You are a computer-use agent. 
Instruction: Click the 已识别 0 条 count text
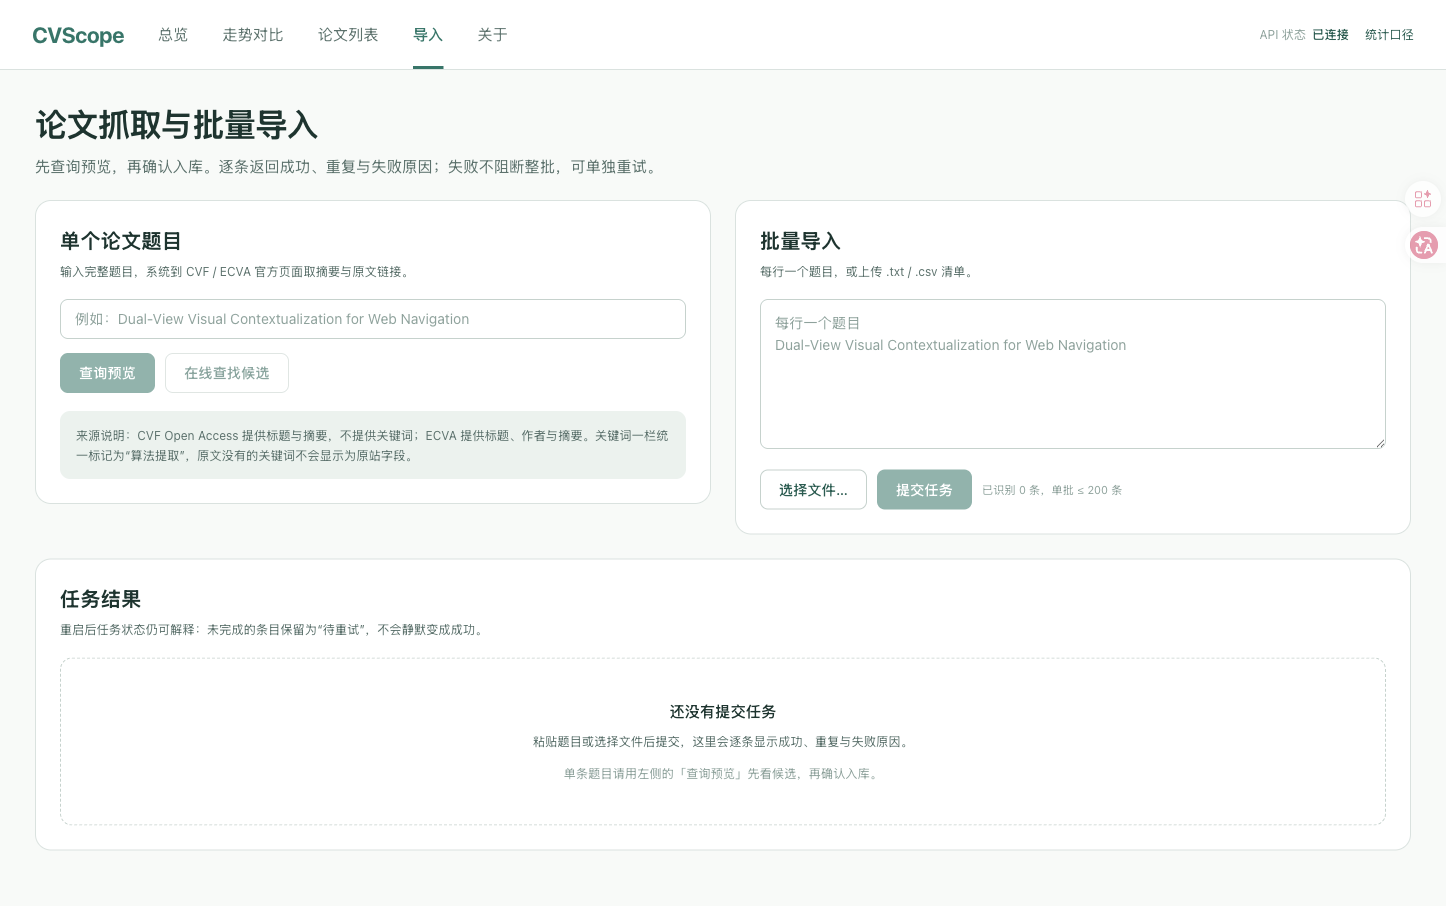point(1052,490)
